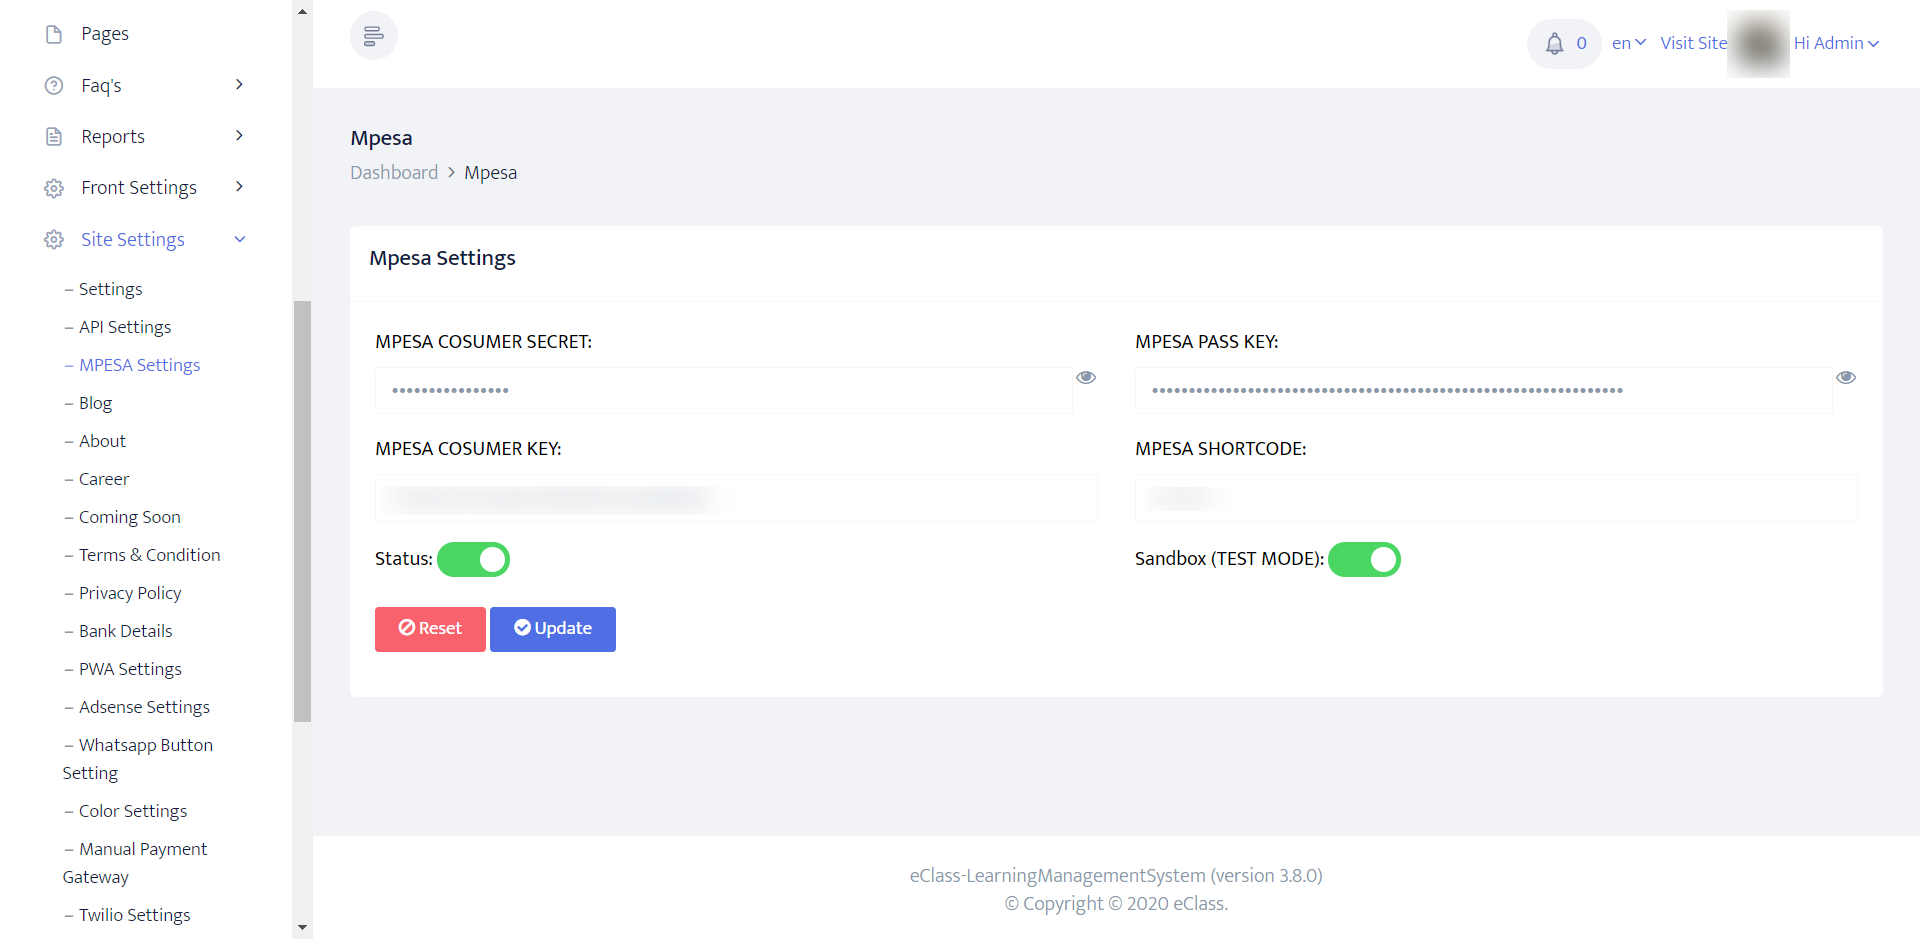Click the Site Settings gear icon

tap(54, 240)
